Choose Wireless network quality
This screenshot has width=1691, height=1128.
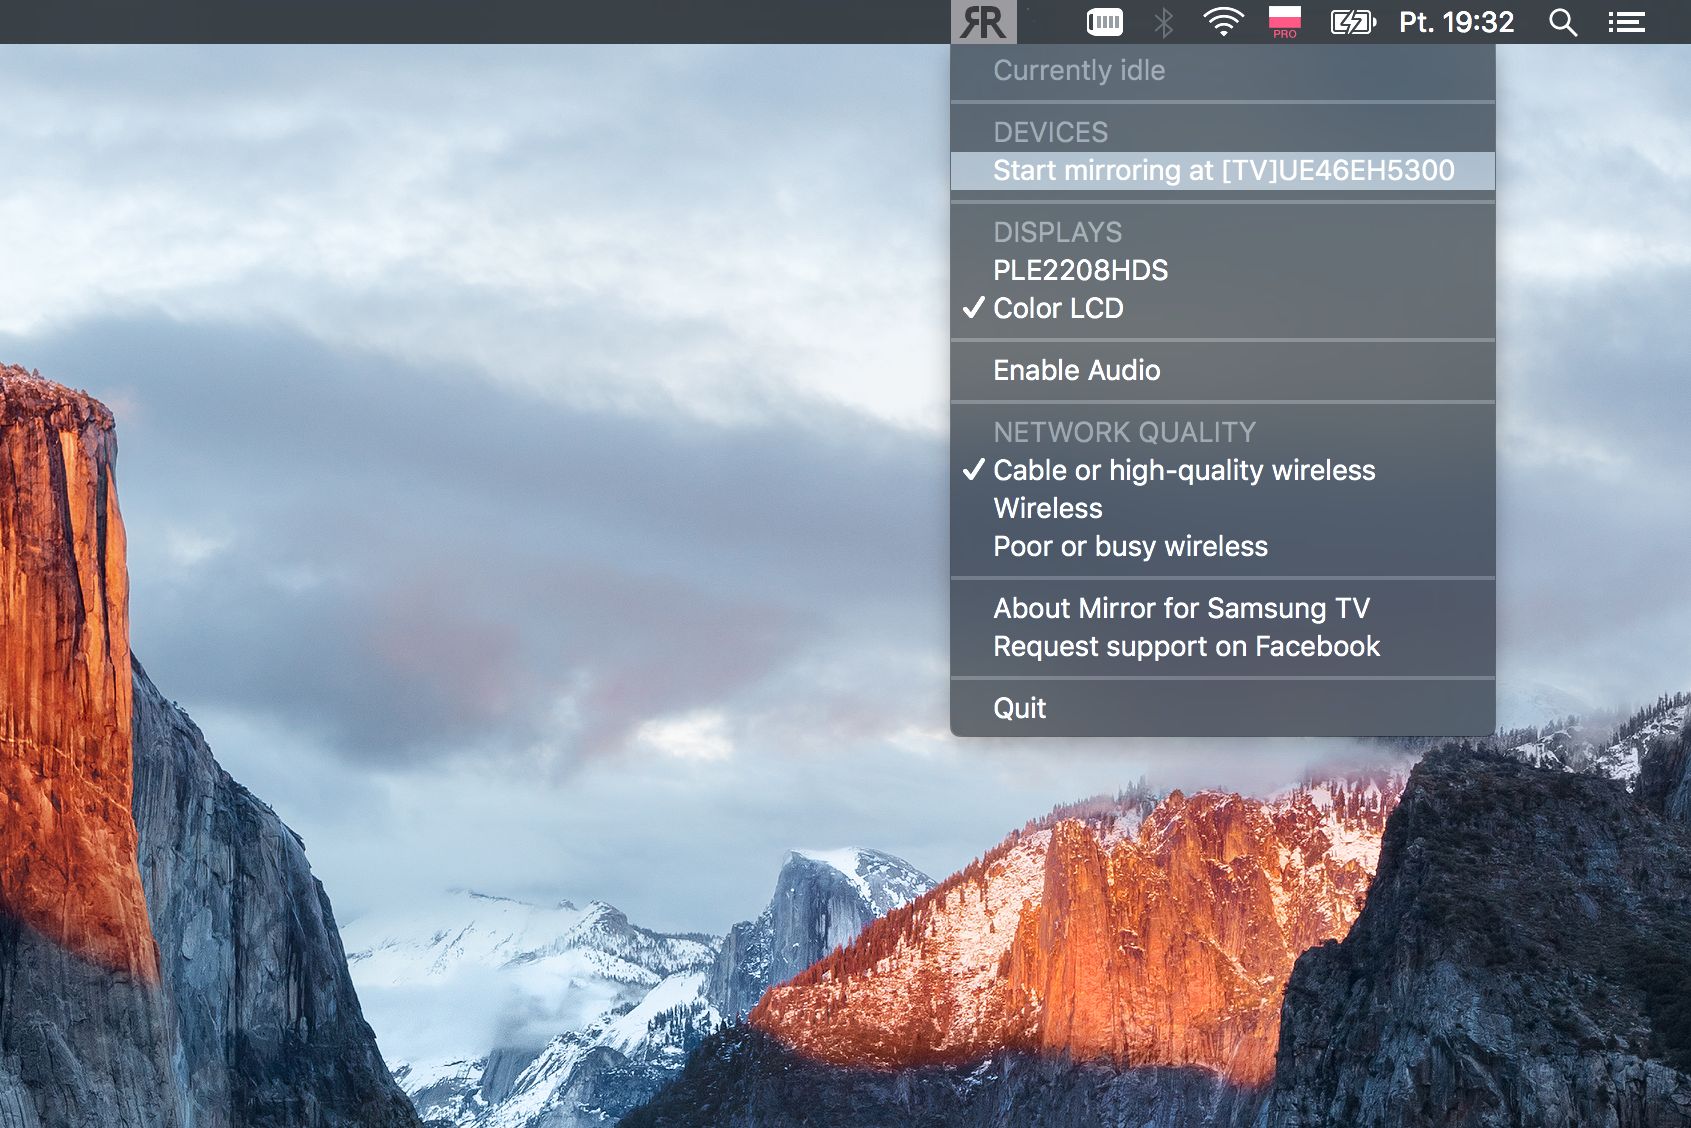1223,508
